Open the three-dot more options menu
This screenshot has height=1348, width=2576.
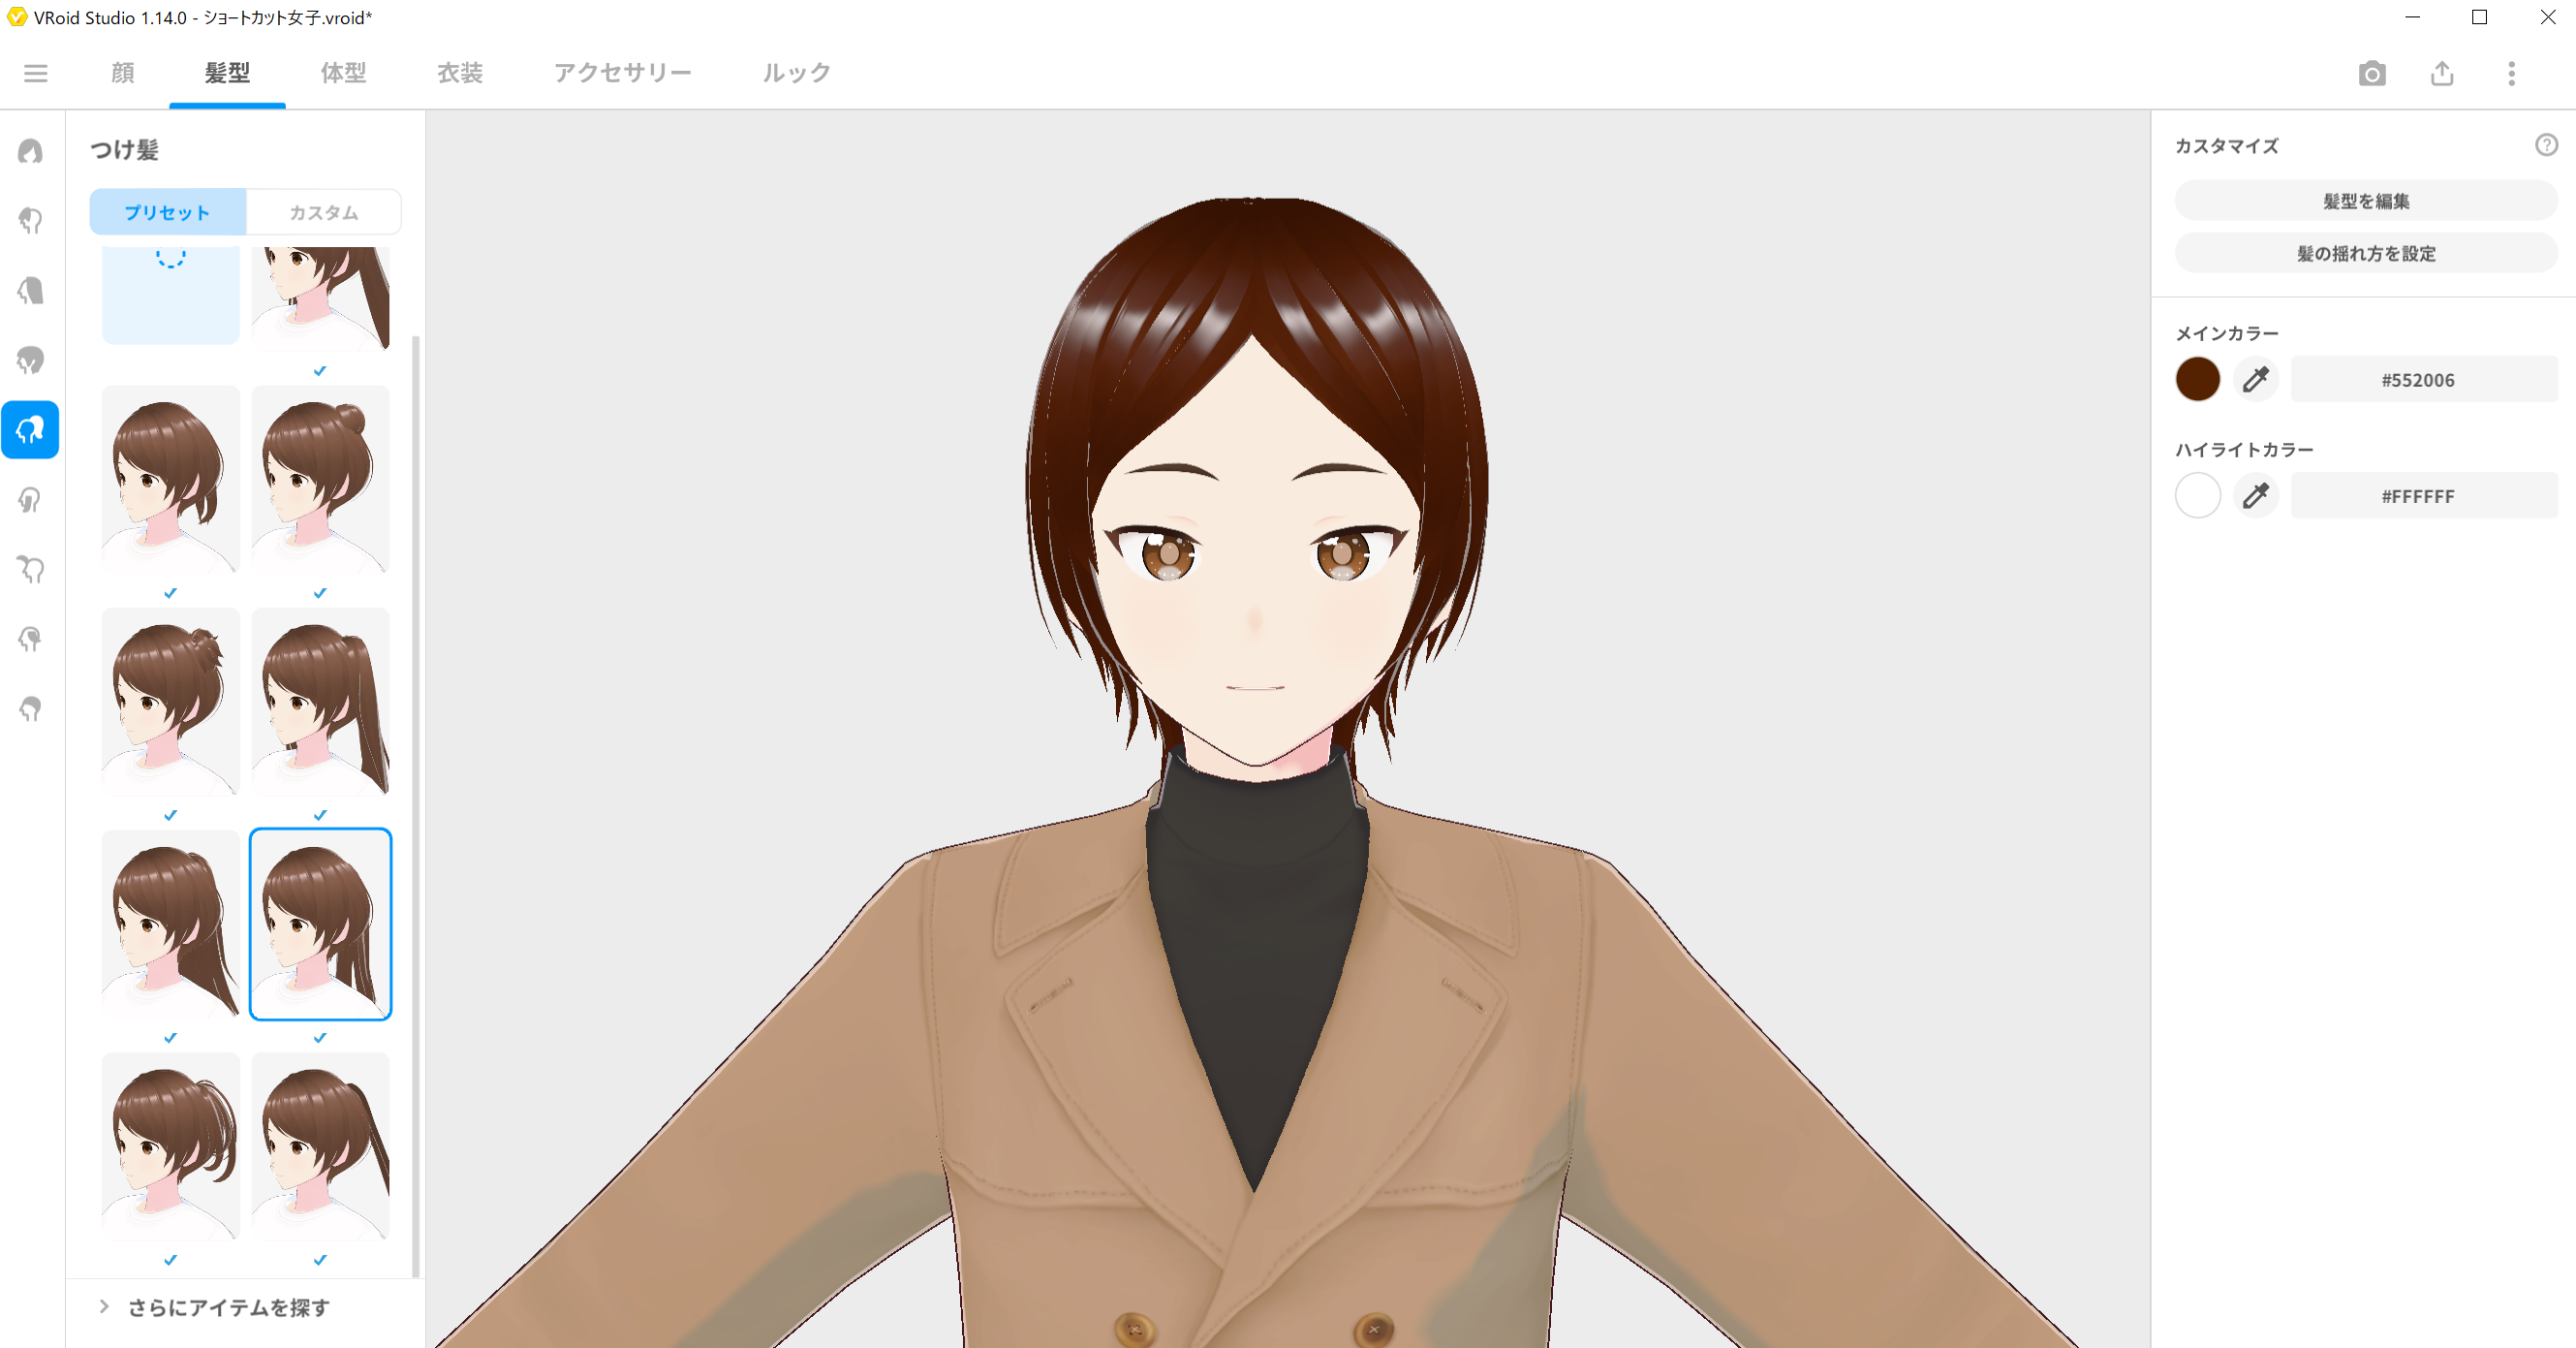pos(2511,74)
